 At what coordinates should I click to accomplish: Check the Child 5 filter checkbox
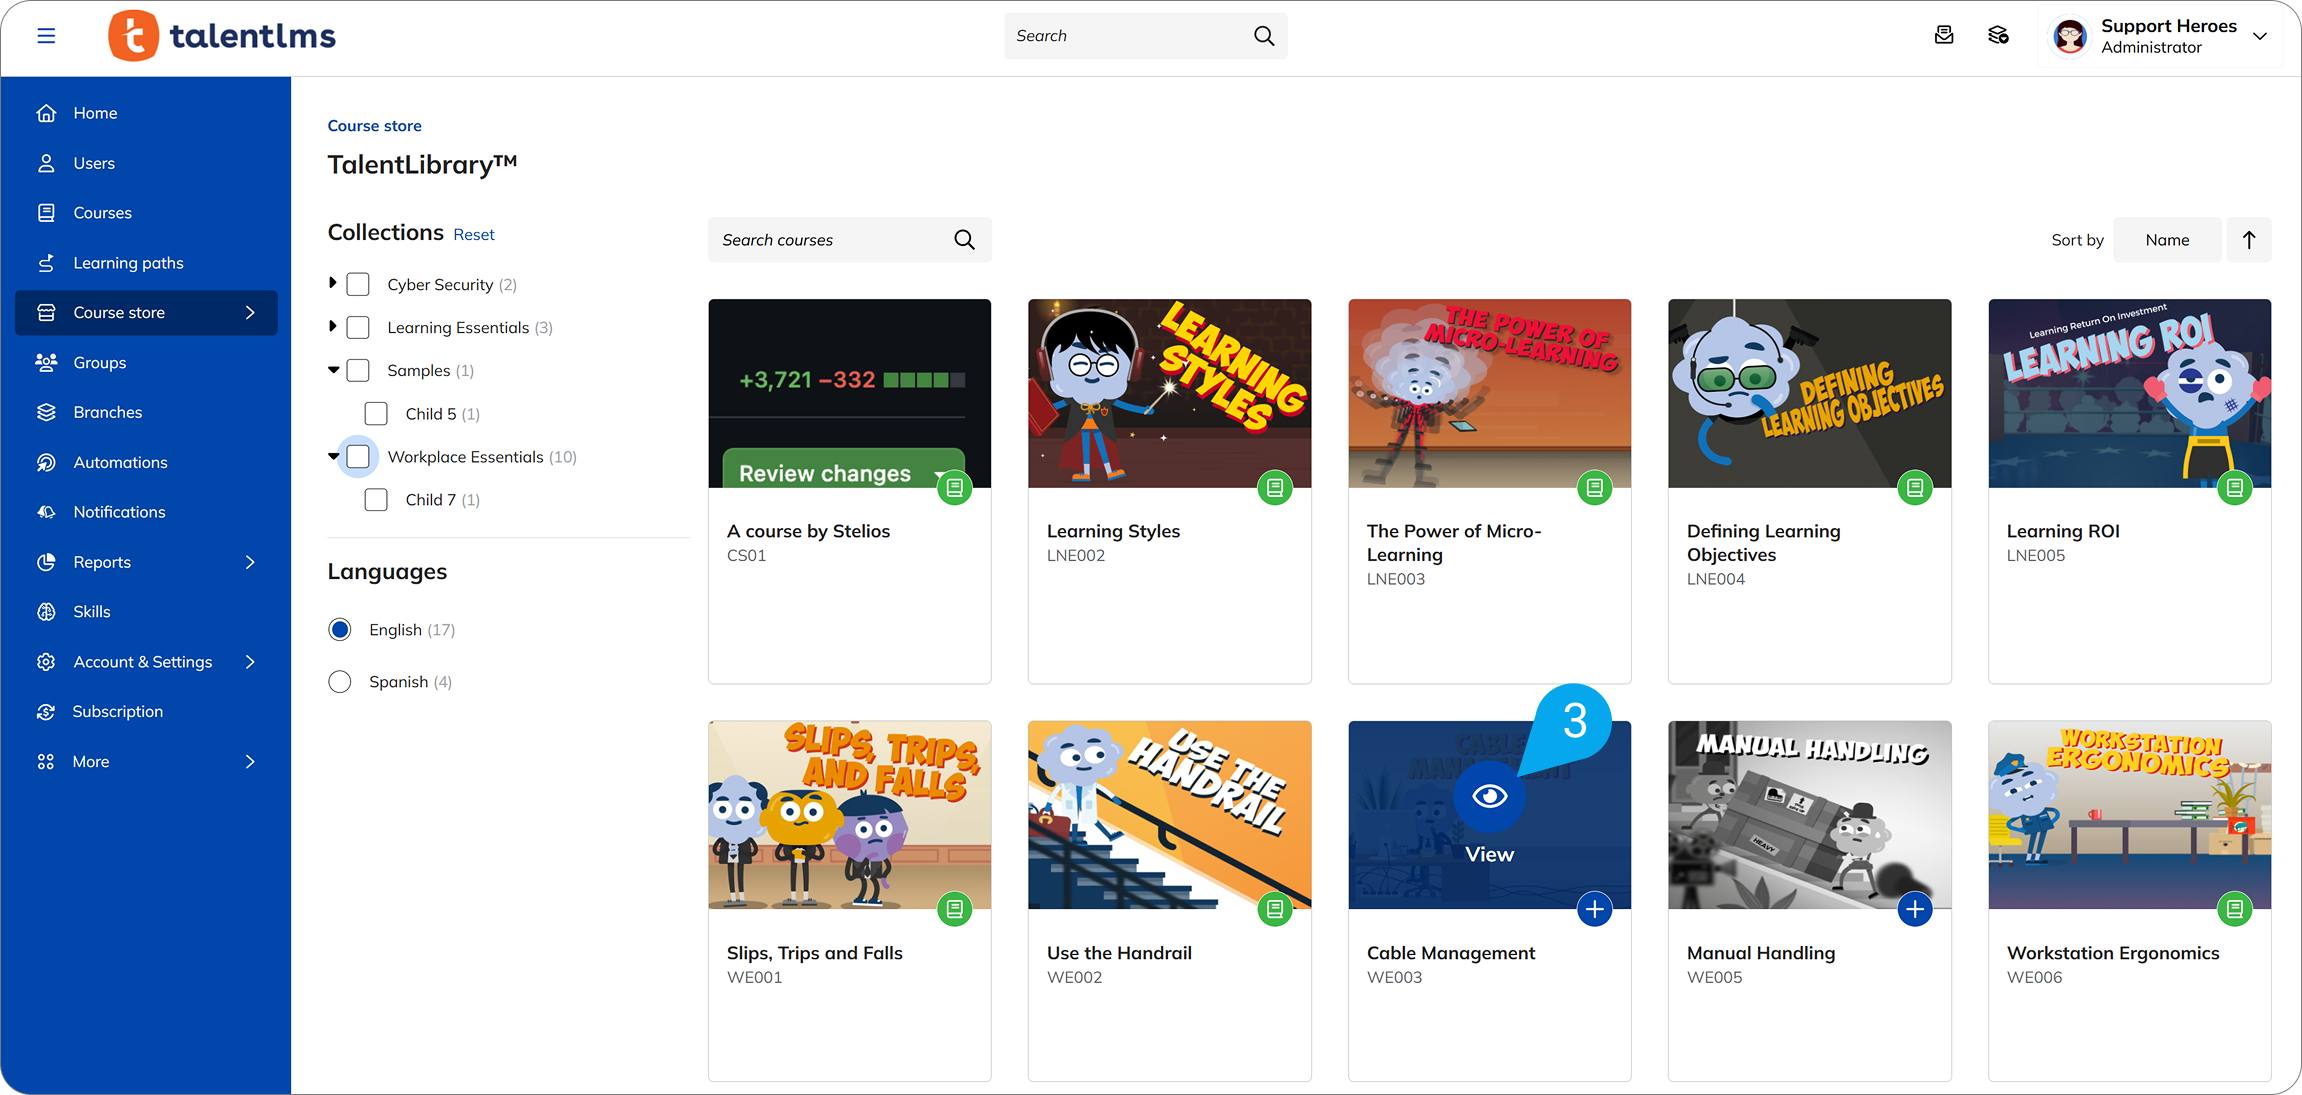376,413
